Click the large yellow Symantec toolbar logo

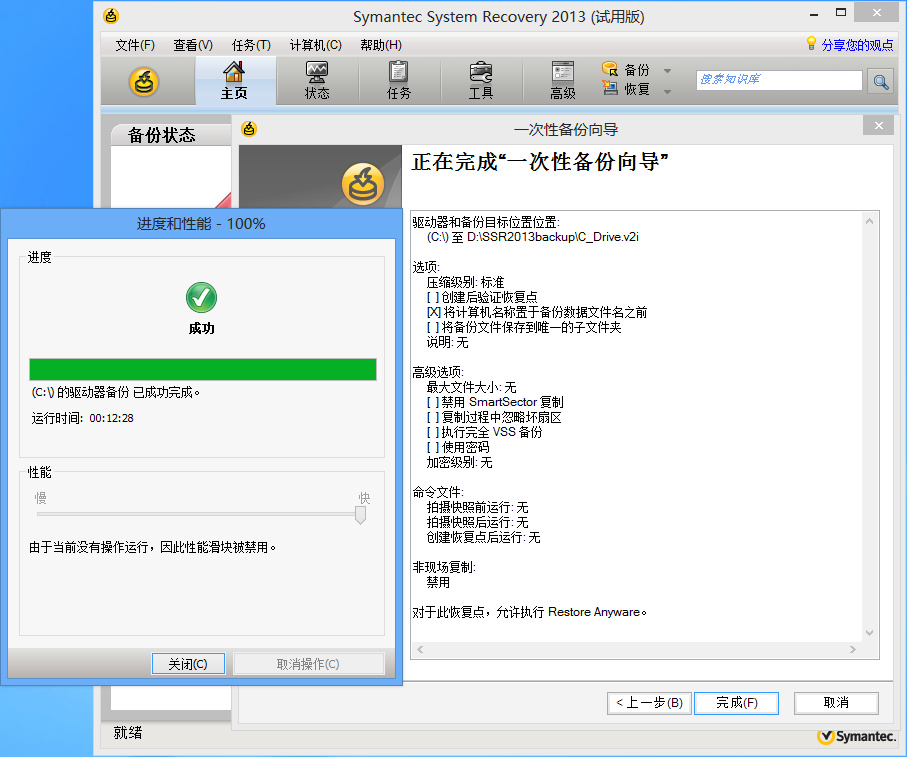(143, 82)
